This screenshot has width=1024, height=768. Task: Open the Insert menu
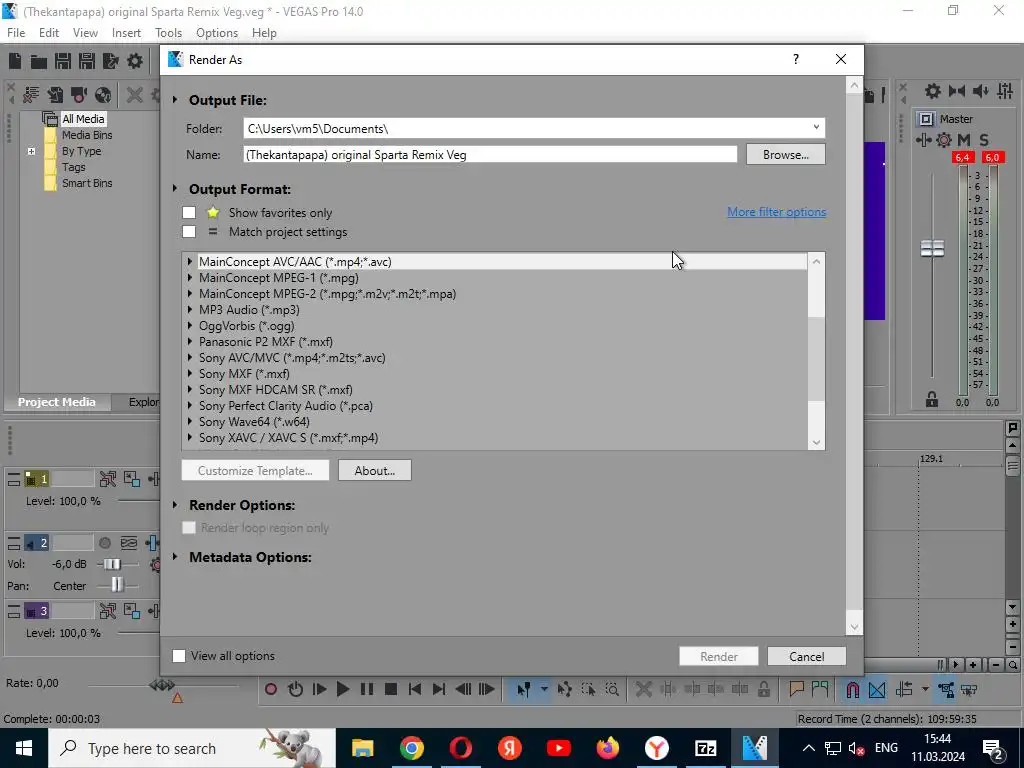[126, 33]
